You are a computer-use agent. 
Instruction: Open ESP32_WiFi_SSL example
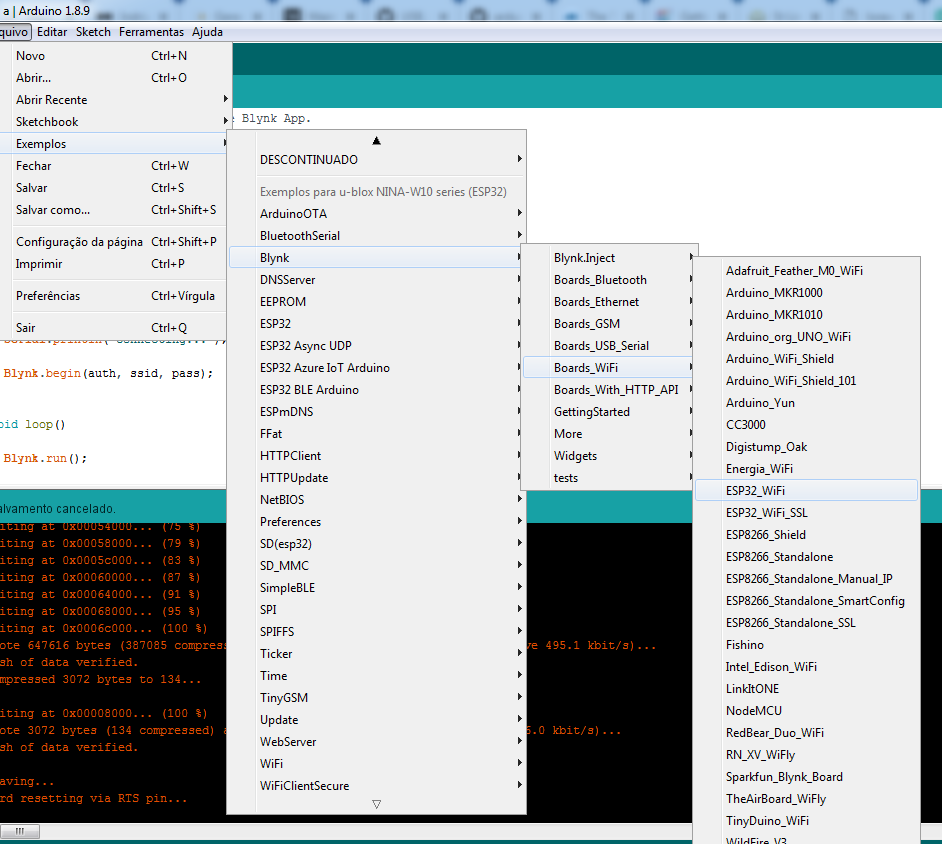806,513
